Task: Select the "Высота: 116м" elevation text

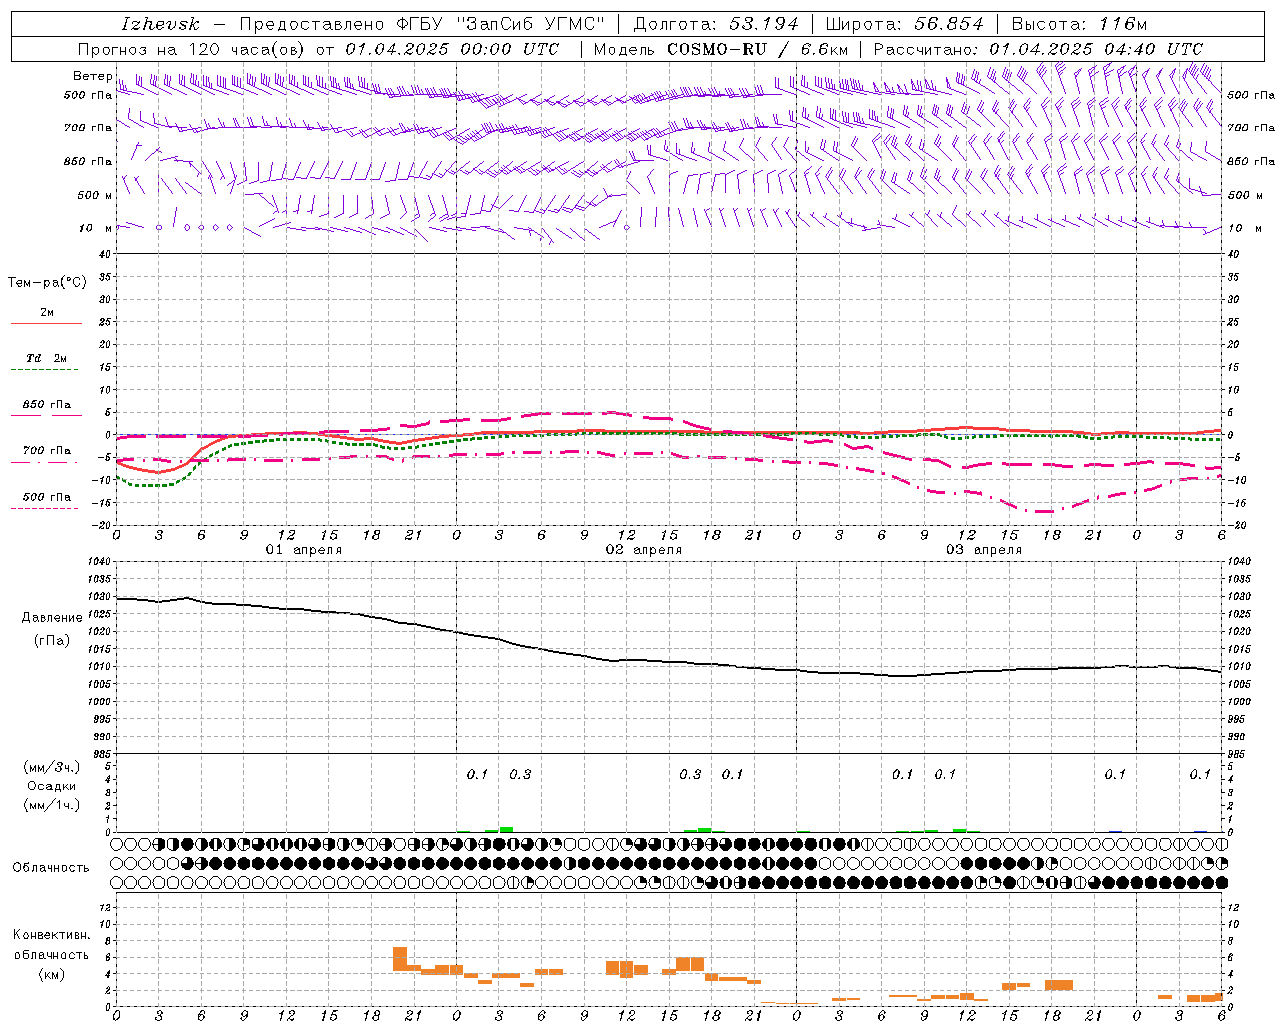Action: pyautogui.click(x=1078, y=24)
